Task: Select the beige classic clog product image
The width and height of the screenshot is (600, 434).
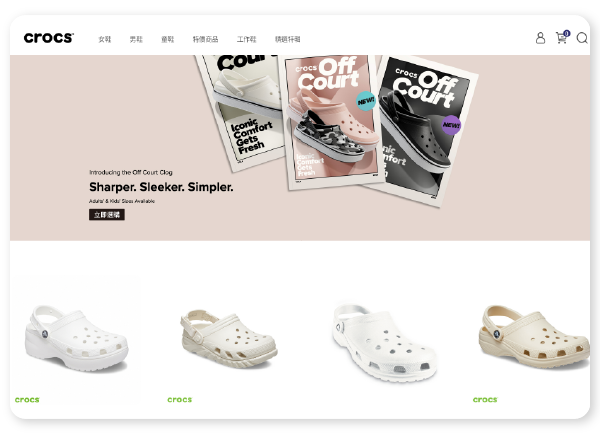Action: pos(534,337)
